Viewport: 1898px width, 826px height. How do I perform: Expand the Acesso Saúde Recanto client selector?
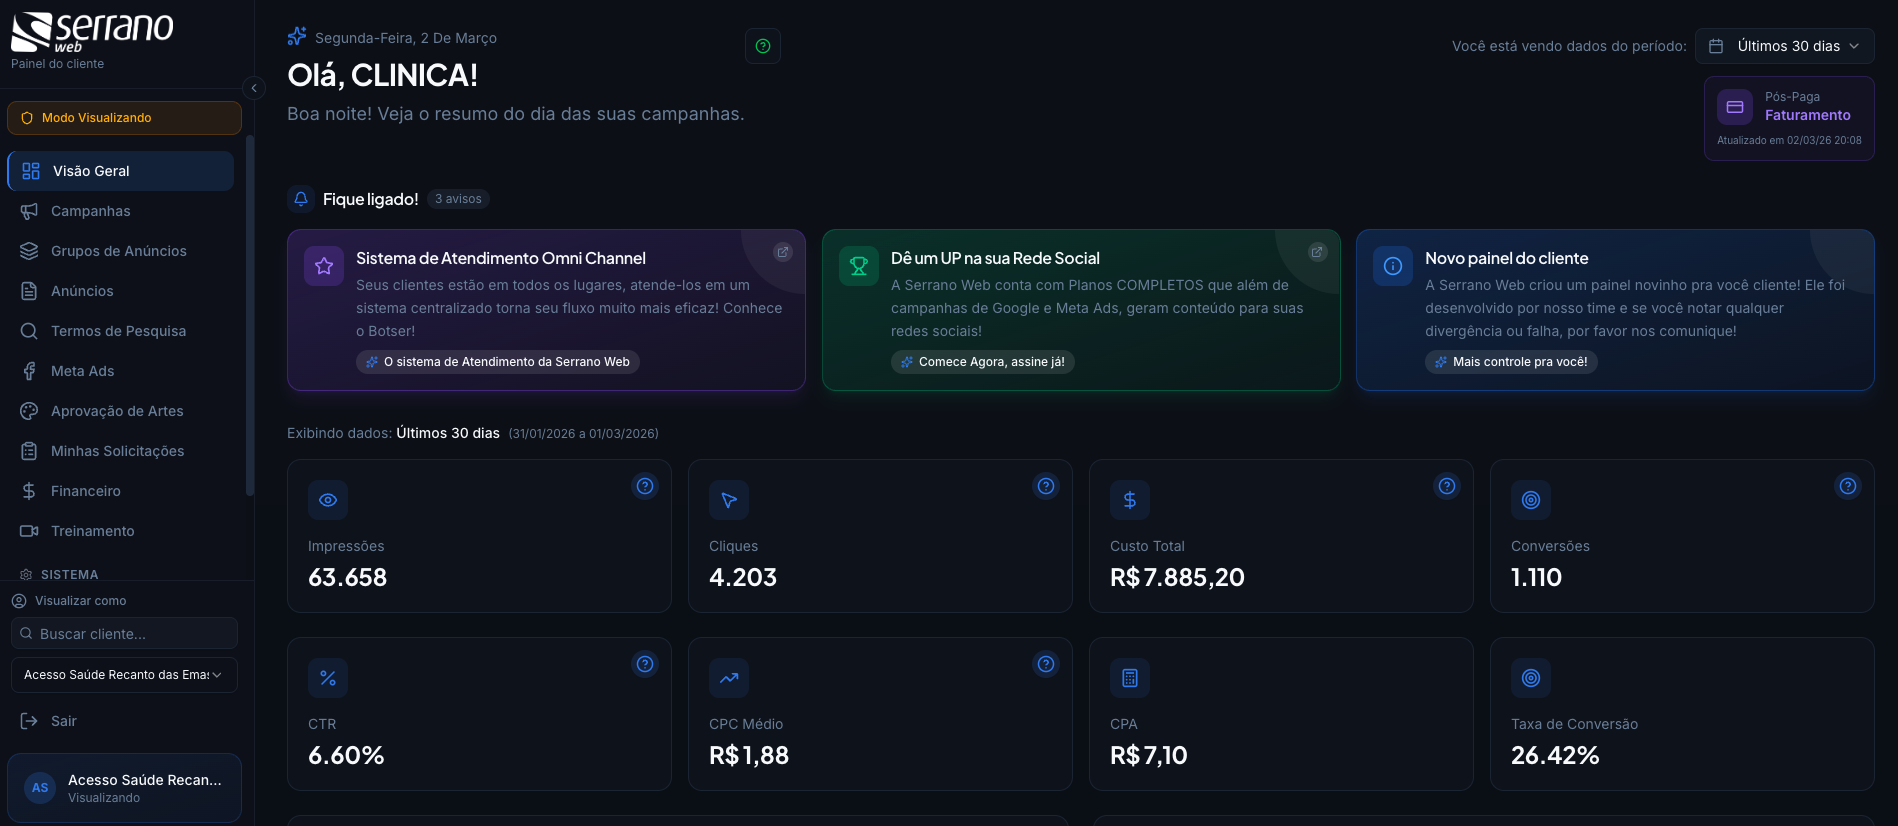tap(124, 675)
